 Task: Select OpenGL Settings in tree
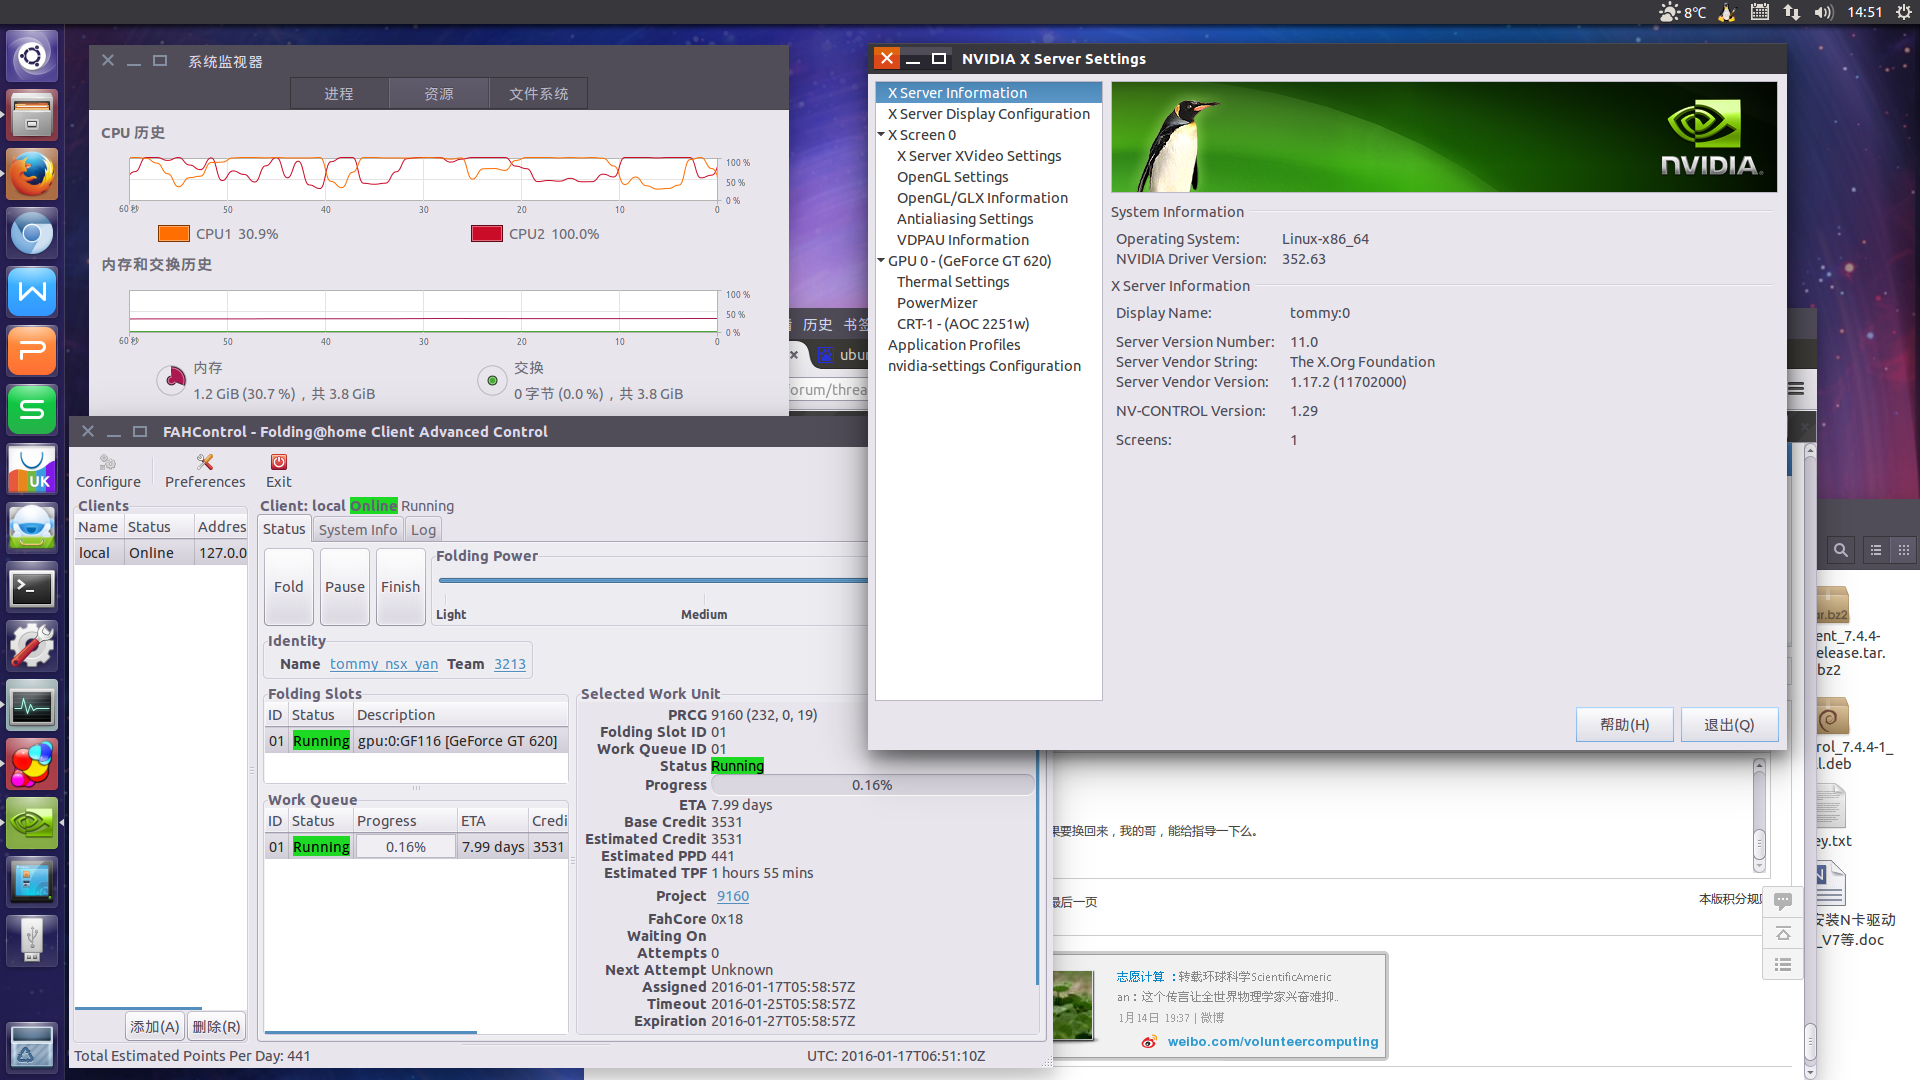953,177
